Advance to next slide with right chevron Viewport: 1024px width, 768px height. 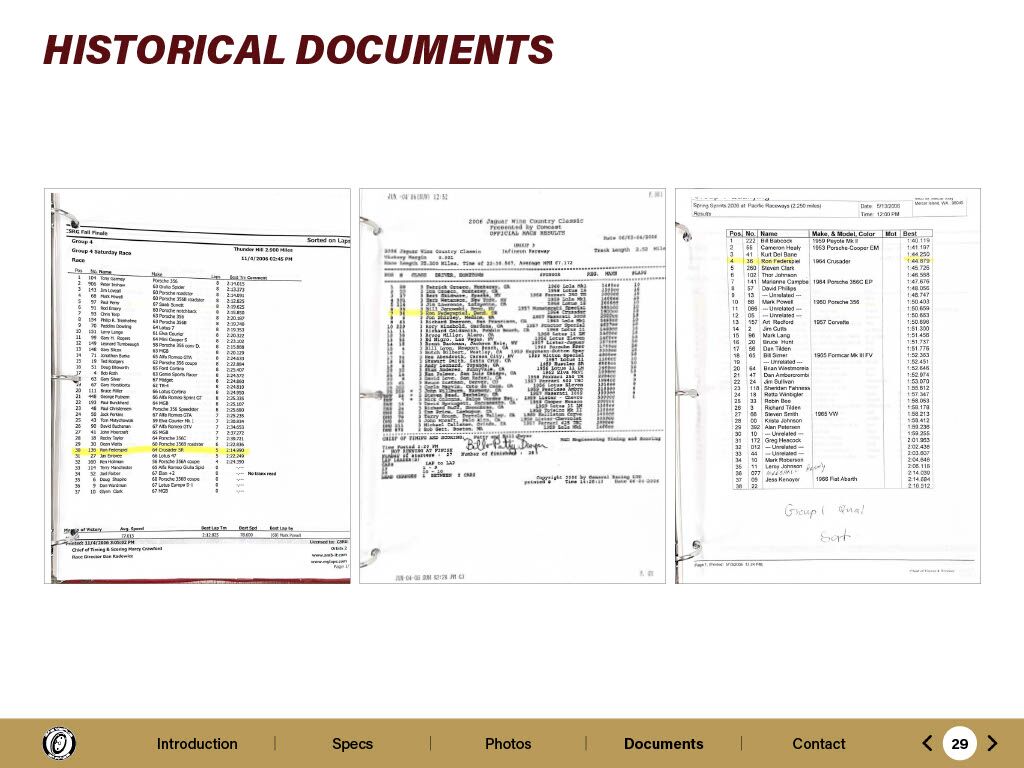click(x=992, y=743)
